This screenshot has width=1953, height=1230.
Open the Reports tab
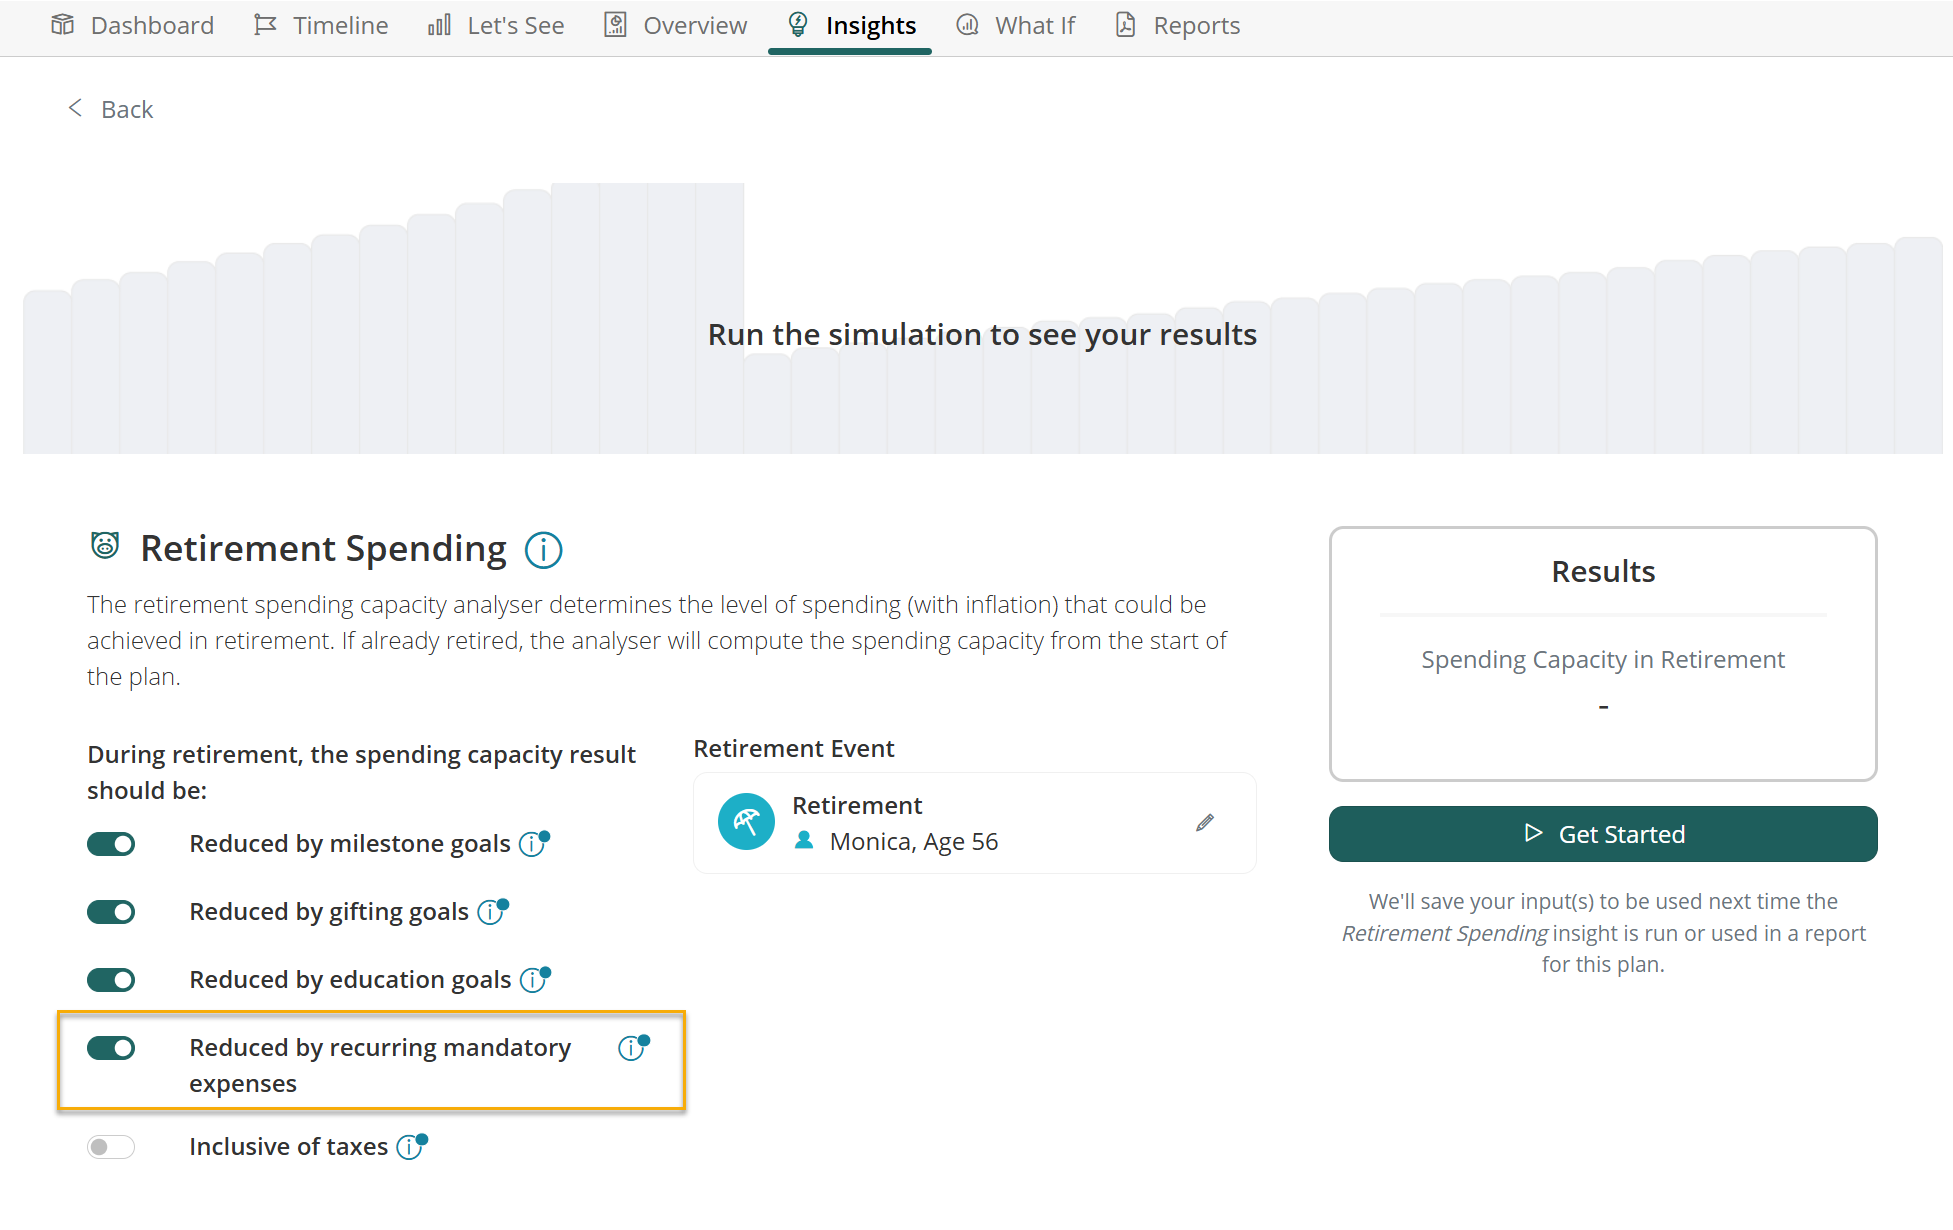click(x=1178, y=26)
